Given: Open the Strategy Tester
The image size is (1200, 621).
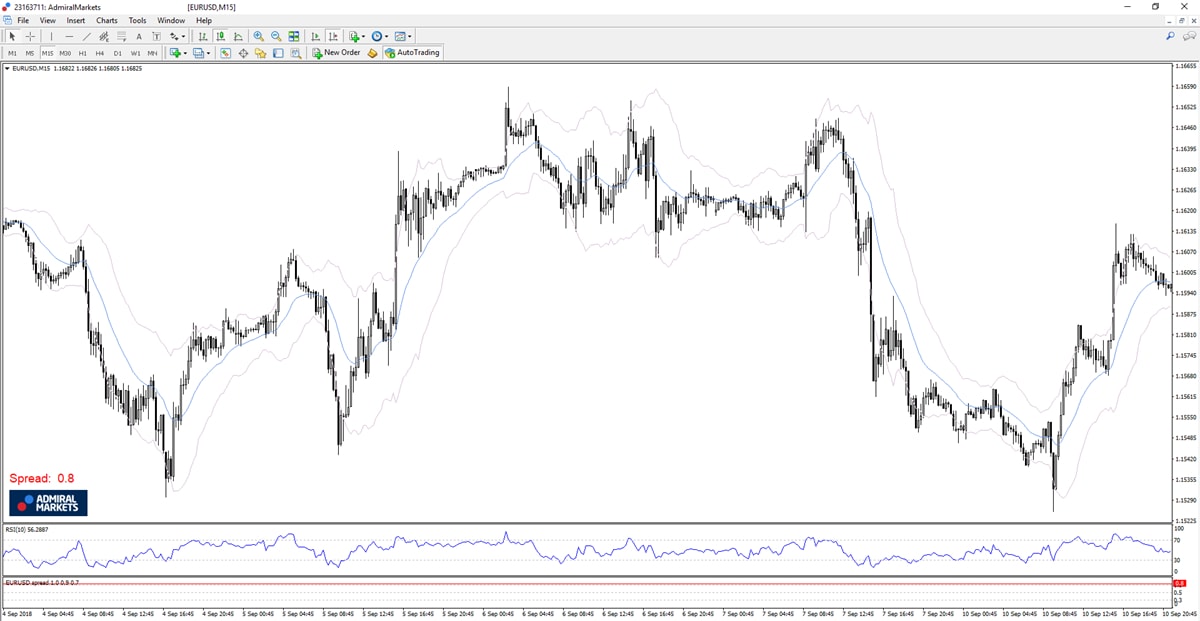Looking at the screenshot, I should (296, 53).
